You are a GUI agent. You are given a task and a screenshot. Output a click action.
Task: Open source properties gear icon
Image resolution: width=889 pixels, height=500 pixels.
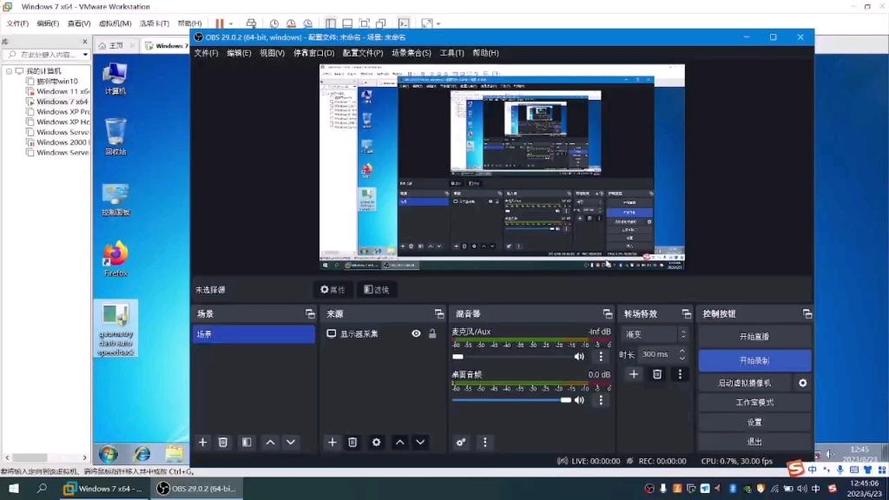coord(376,442)
